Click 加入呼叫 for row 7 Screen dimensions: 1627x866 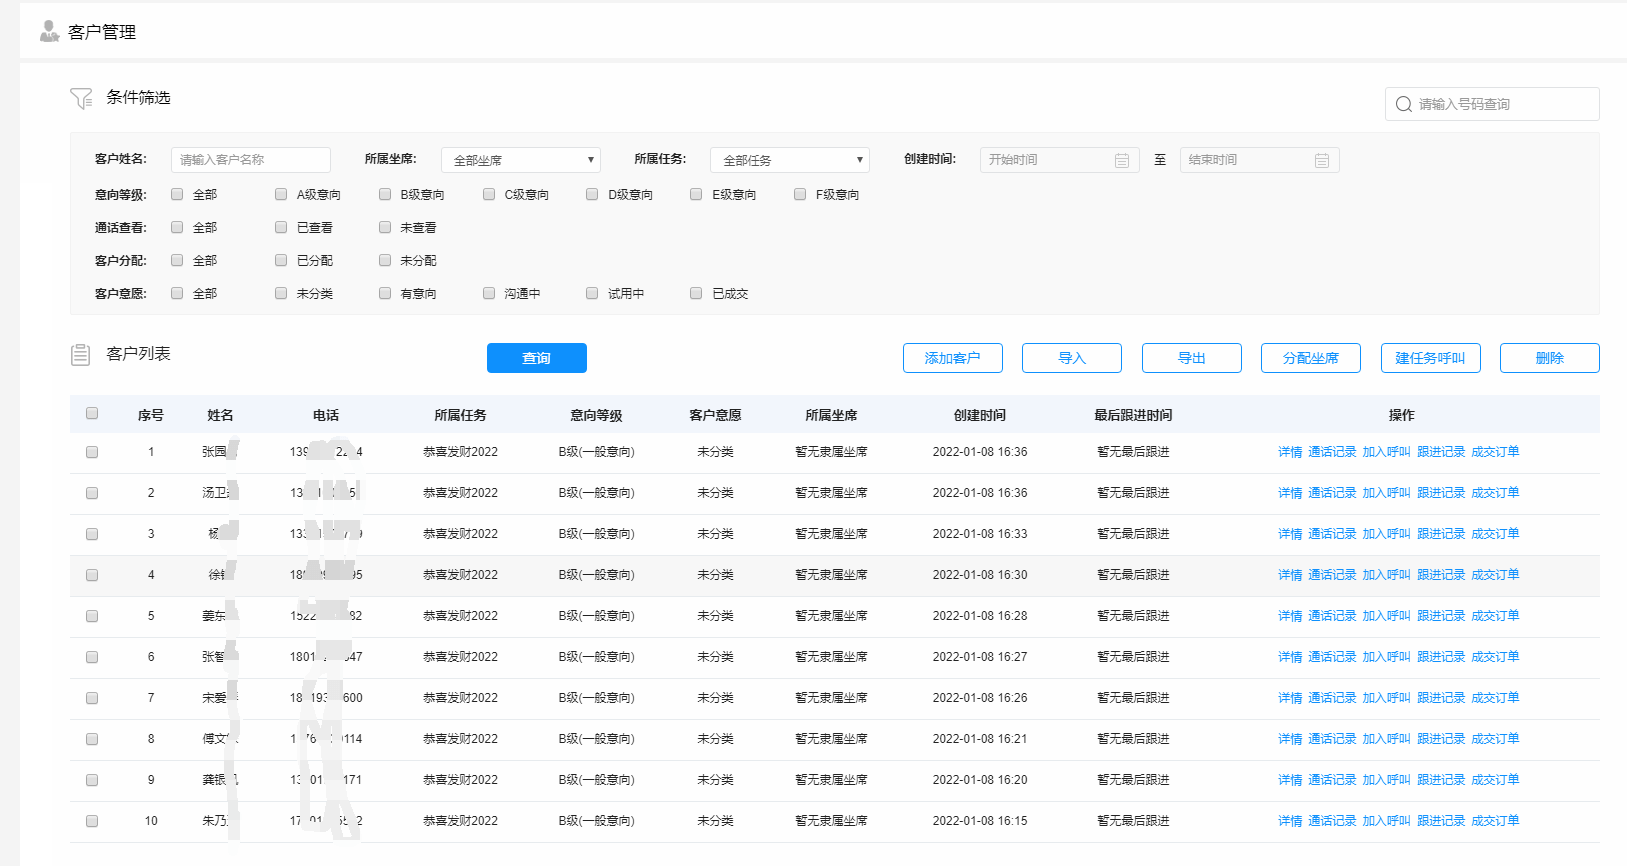click(x=1386, y=698)
